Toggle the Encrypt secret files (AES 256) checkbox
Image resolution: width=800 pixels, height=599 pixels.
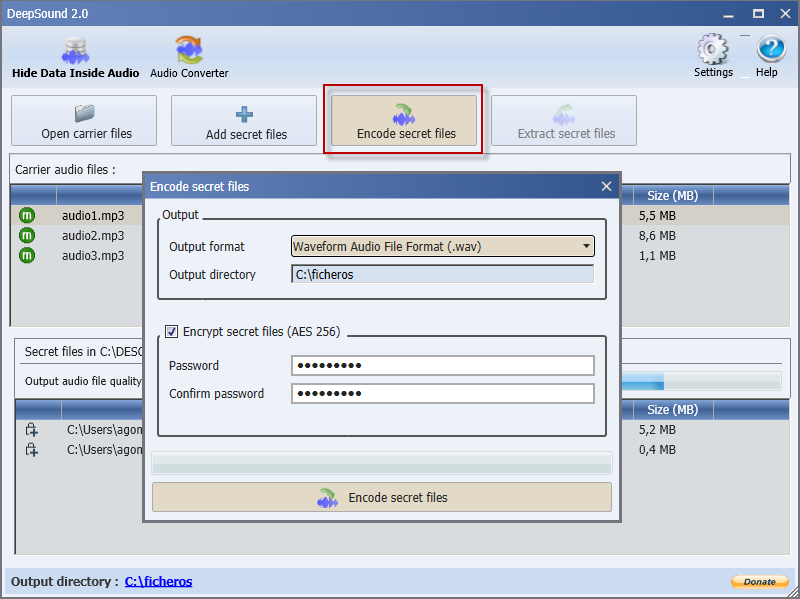tap(171, 332)
